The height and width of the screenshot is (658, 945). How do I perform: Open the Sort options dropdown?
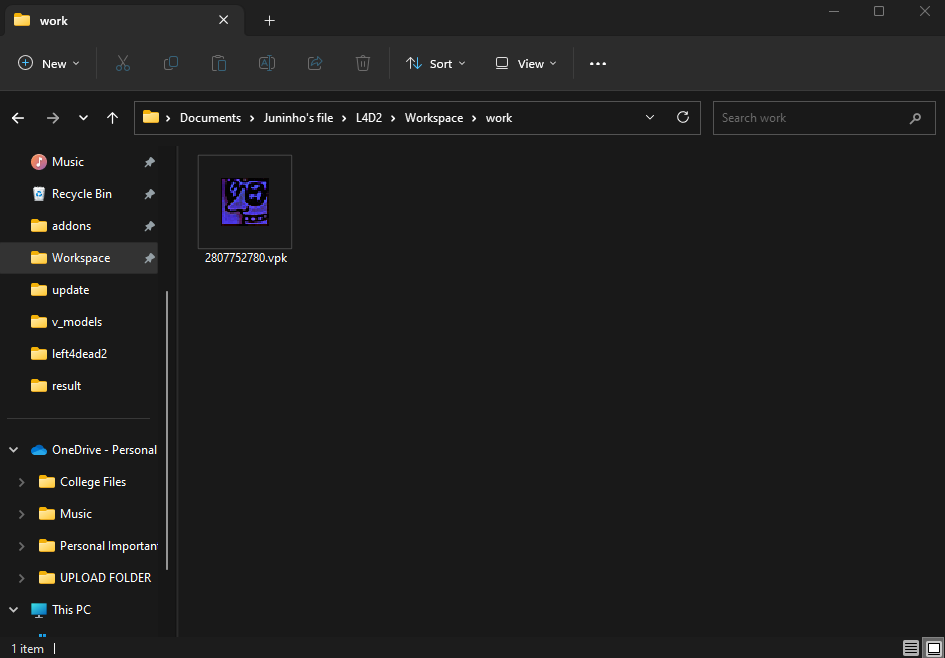tap(436, 63)
